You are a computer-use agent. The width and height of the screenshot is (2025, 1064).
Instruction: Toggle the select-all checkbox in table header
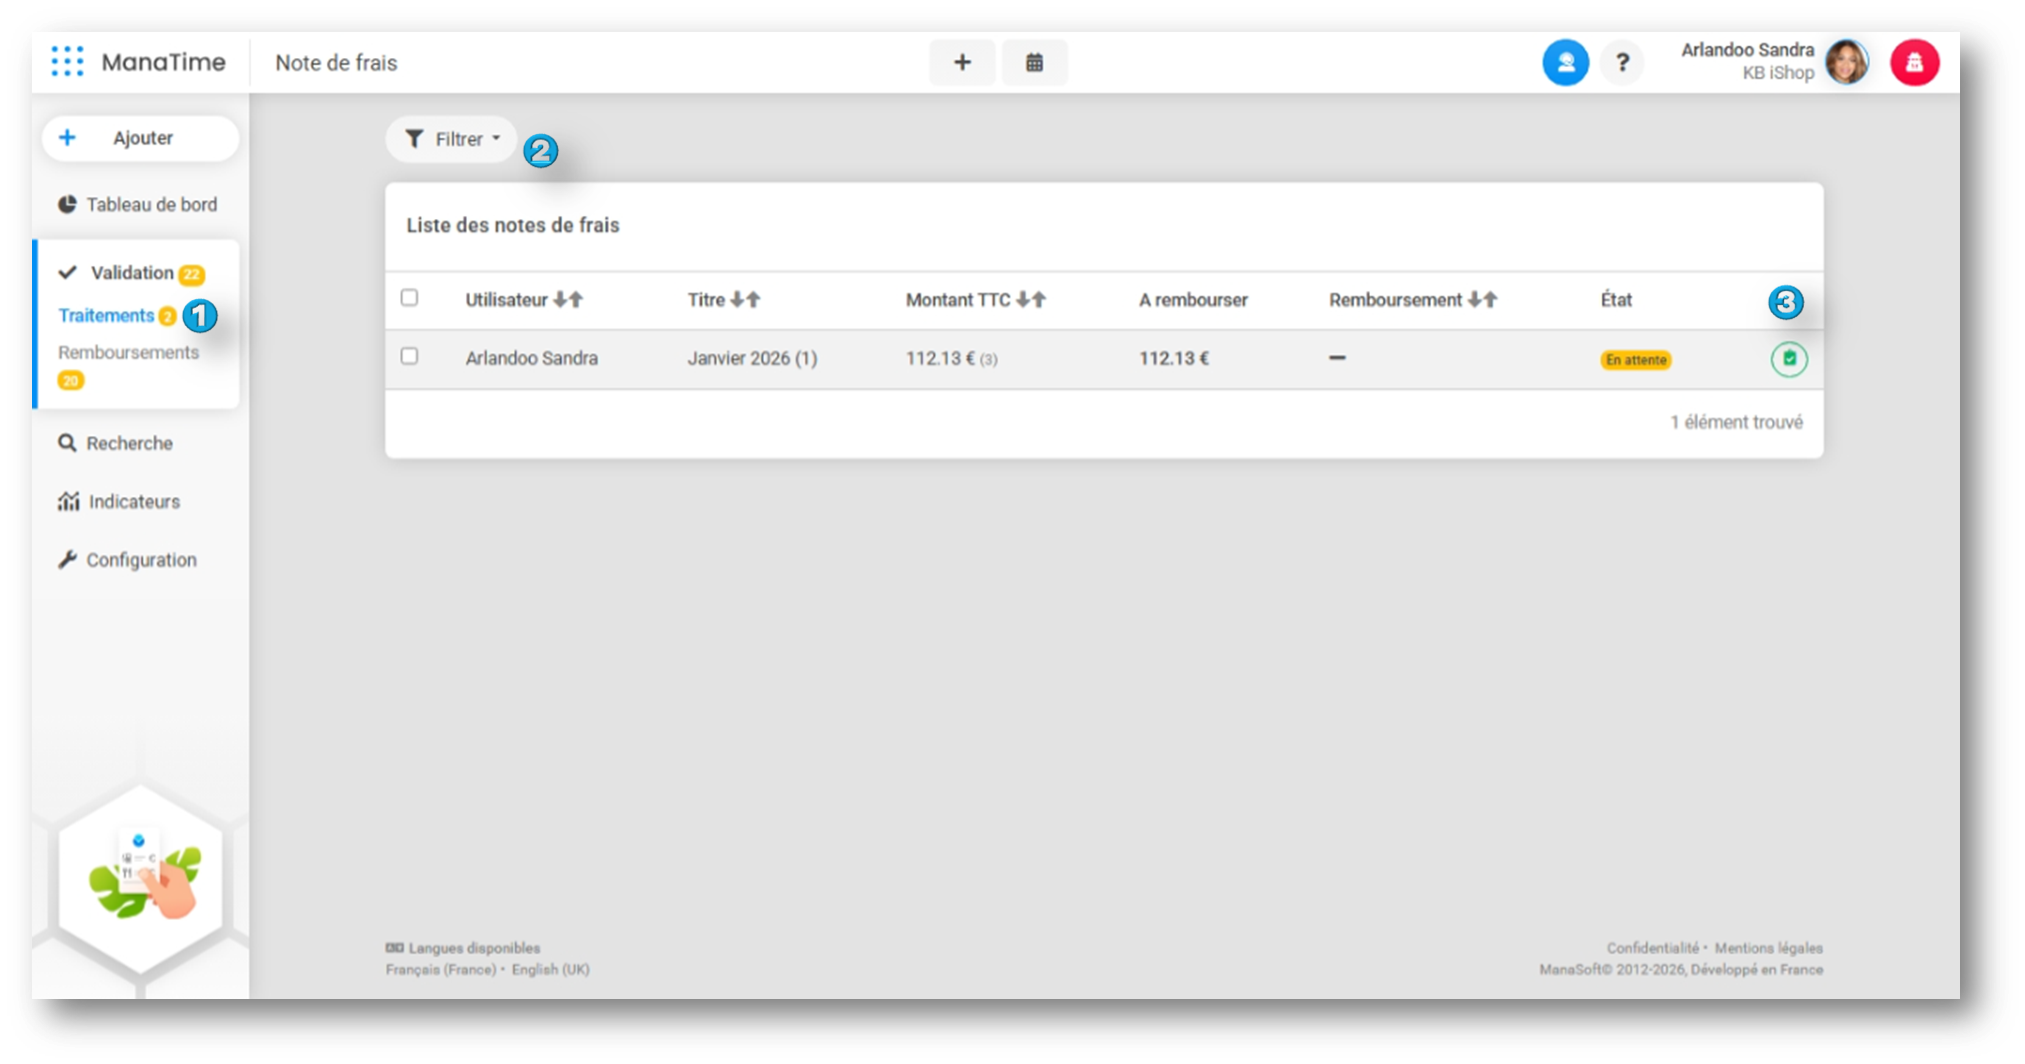pos(409,298)
